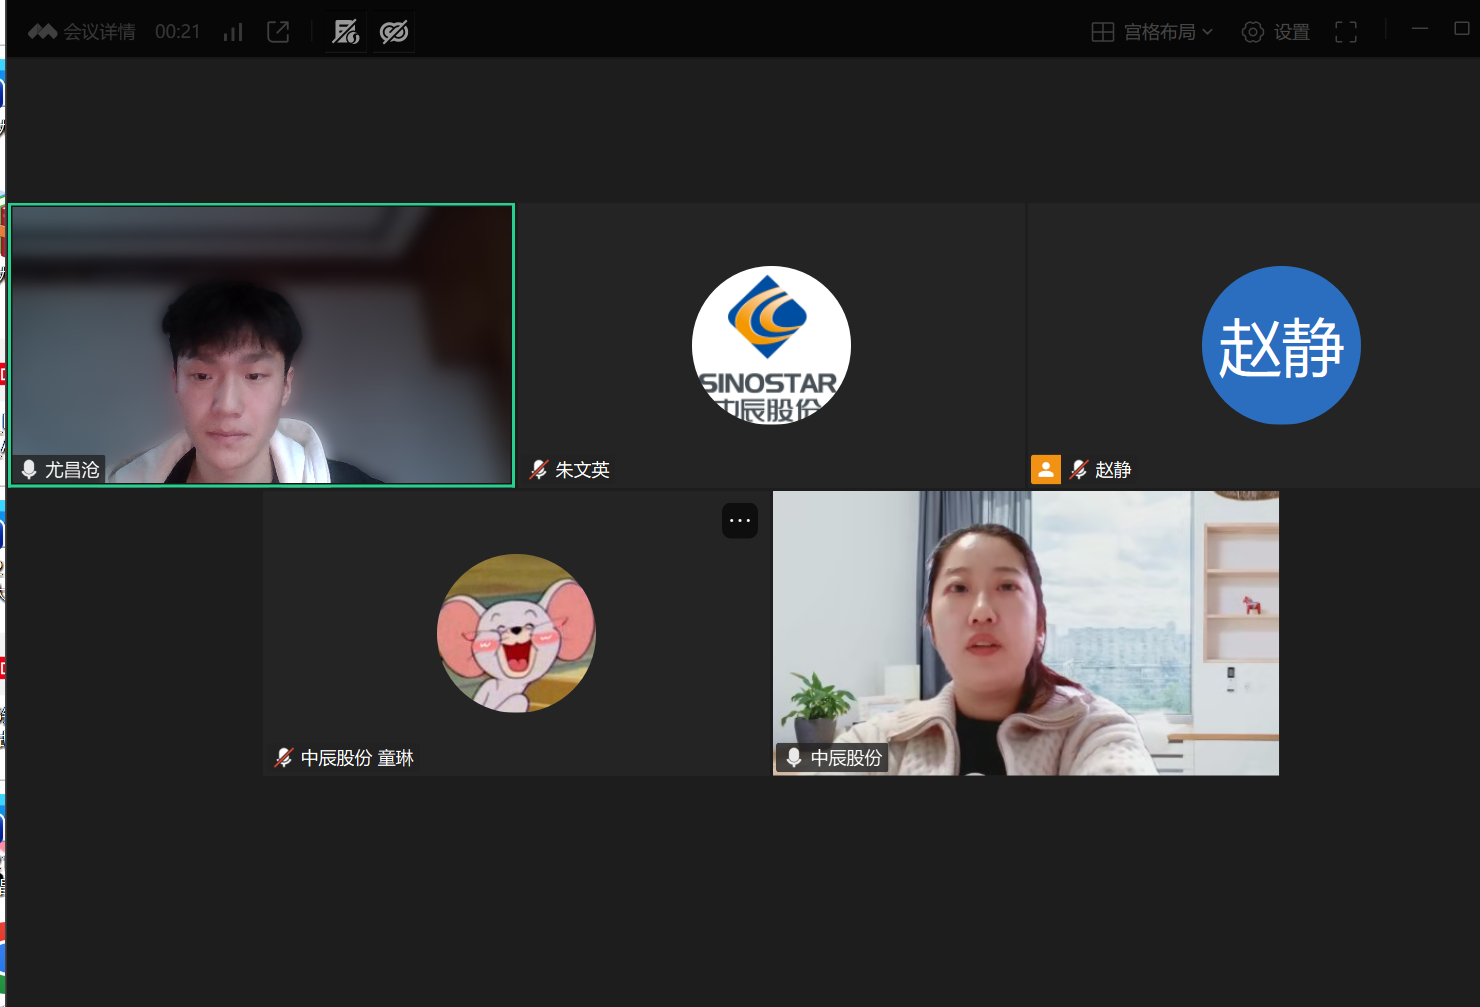Click 中辰股份 童琳's muted microphone icon
Image resolution: width=1480 pixels, height=1007 pixels.
tap(284, 758)
